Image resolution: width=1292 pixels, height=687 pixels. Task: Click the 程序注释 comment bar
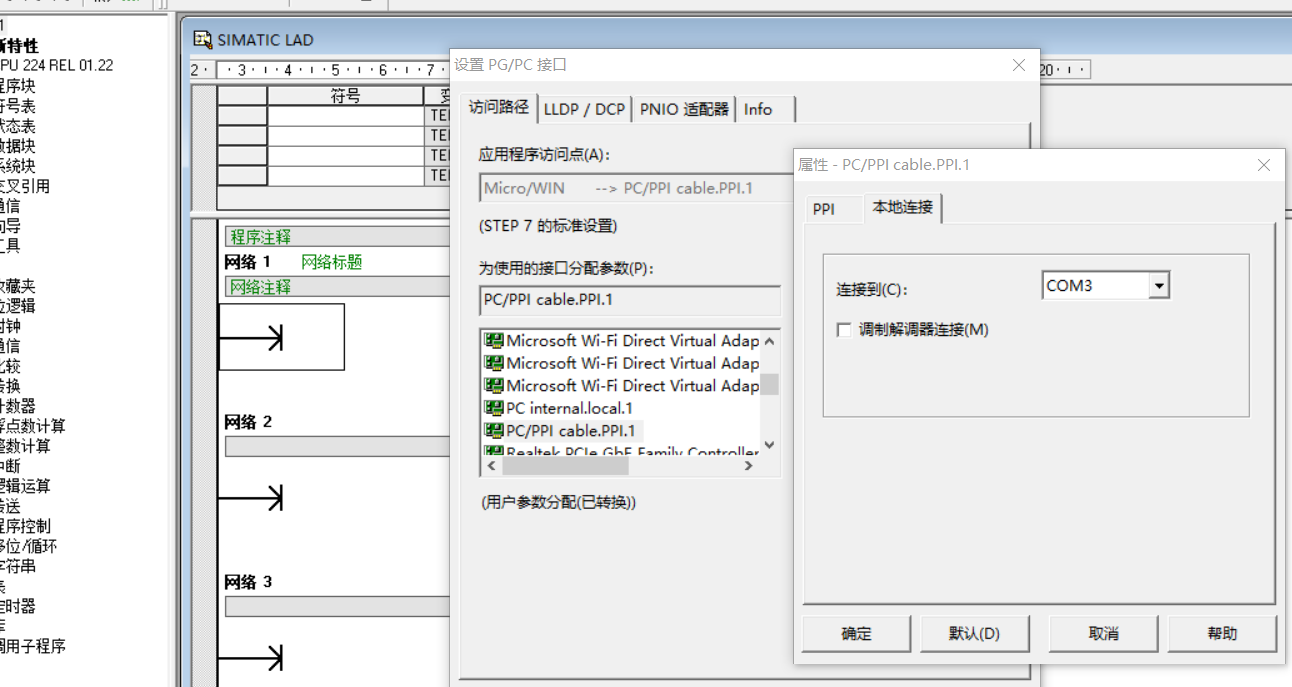(x=338, y=237)
